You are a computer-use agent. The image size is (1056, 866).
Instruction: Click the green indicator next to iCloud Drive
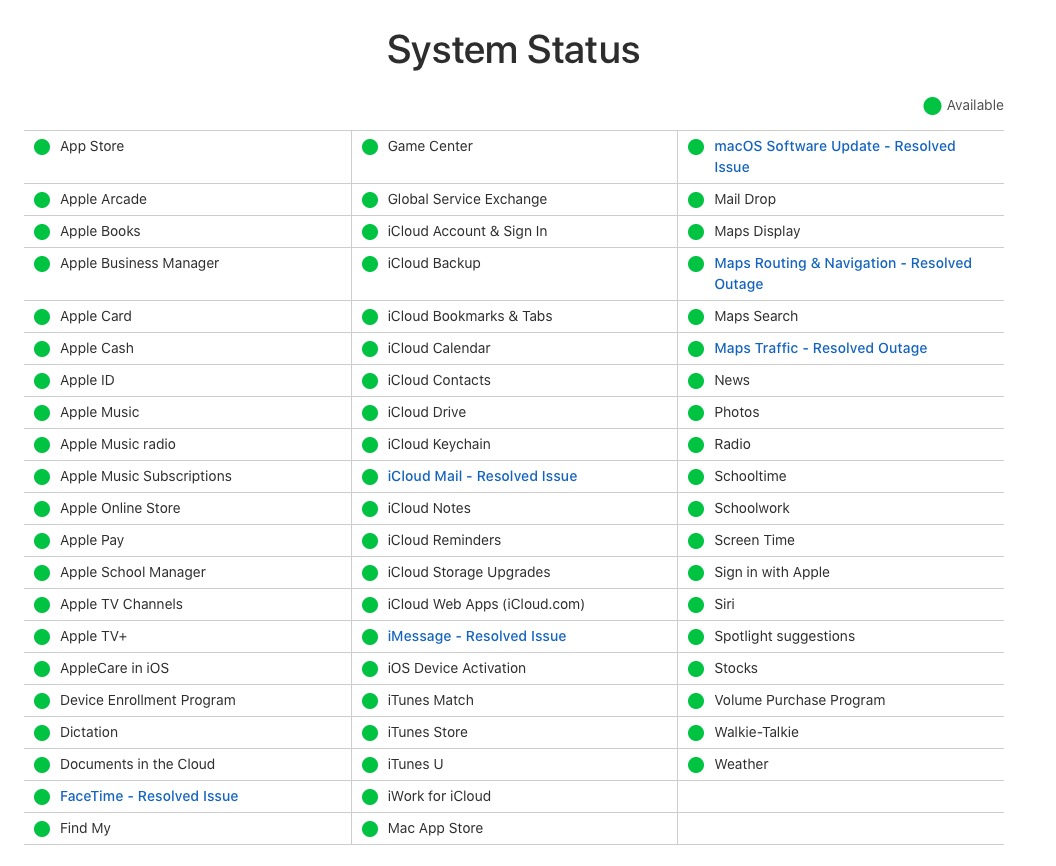[x=370, y=413]
